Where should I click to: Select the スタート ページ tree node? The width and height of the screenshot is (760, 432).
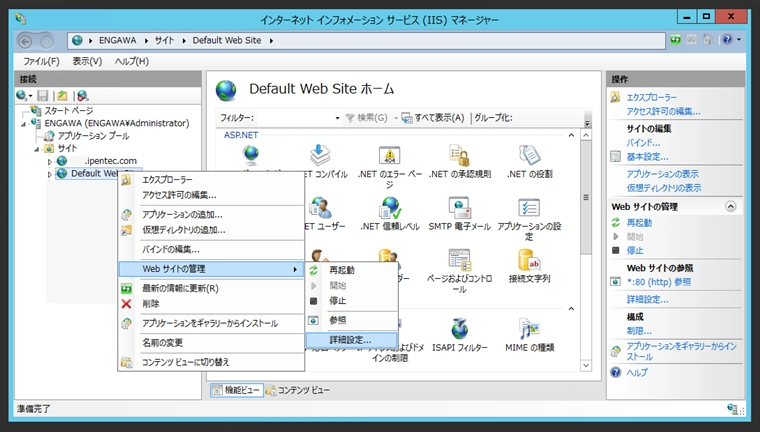pyautogui.click(x=68, y=111)
